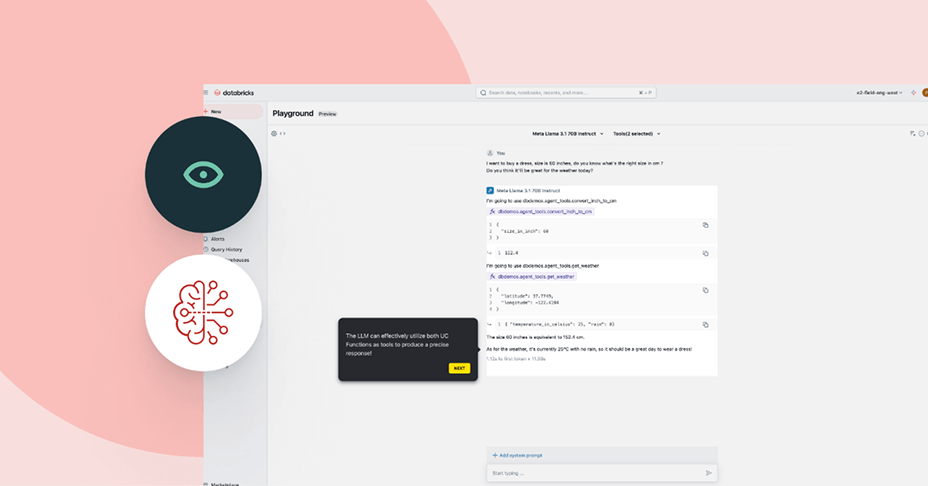
Task: Show code view with angle-brackets icon
Action: (283, 134)
